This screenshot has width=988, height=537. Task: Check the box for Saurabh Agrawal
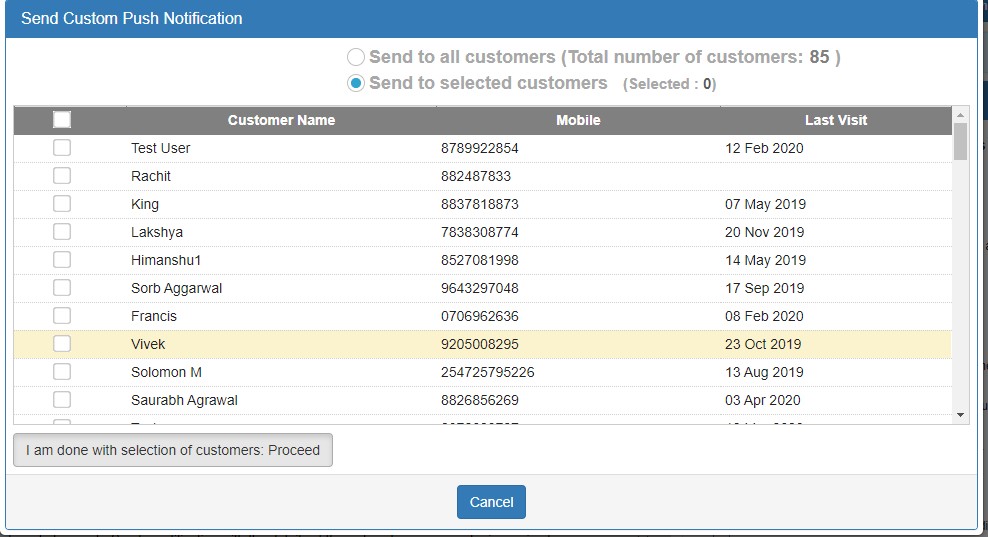click(62, 400)
